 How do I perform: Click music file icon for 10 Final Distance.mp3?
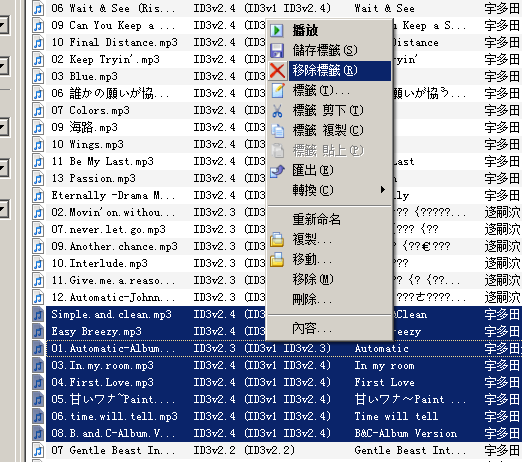coord(38,42)
